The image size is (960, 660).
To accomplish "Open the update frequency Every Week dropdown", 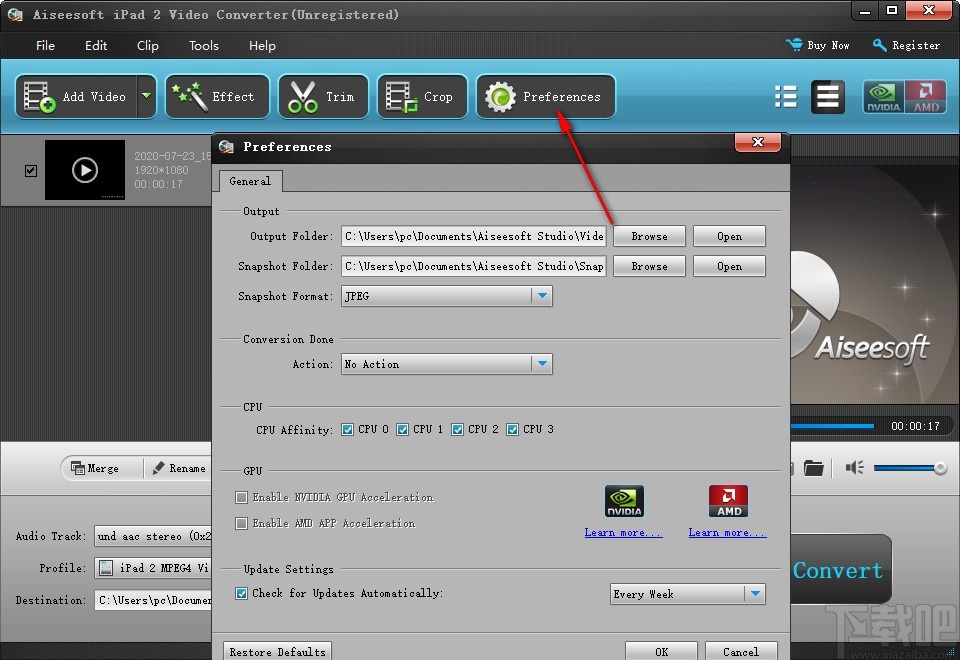I will (688, 594).
